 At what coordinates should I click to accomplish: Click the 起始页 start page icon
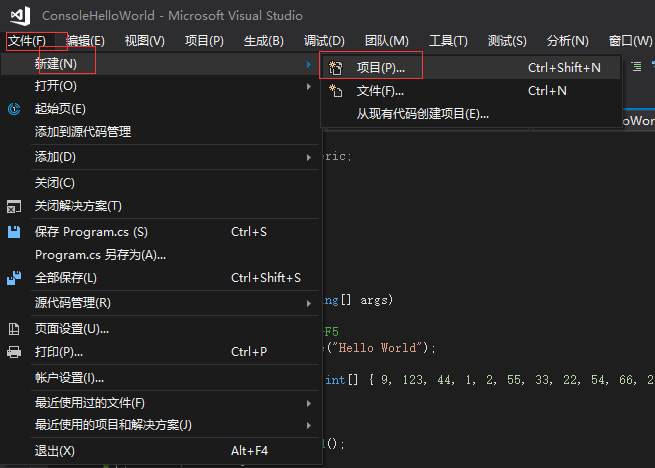(14, 109)
